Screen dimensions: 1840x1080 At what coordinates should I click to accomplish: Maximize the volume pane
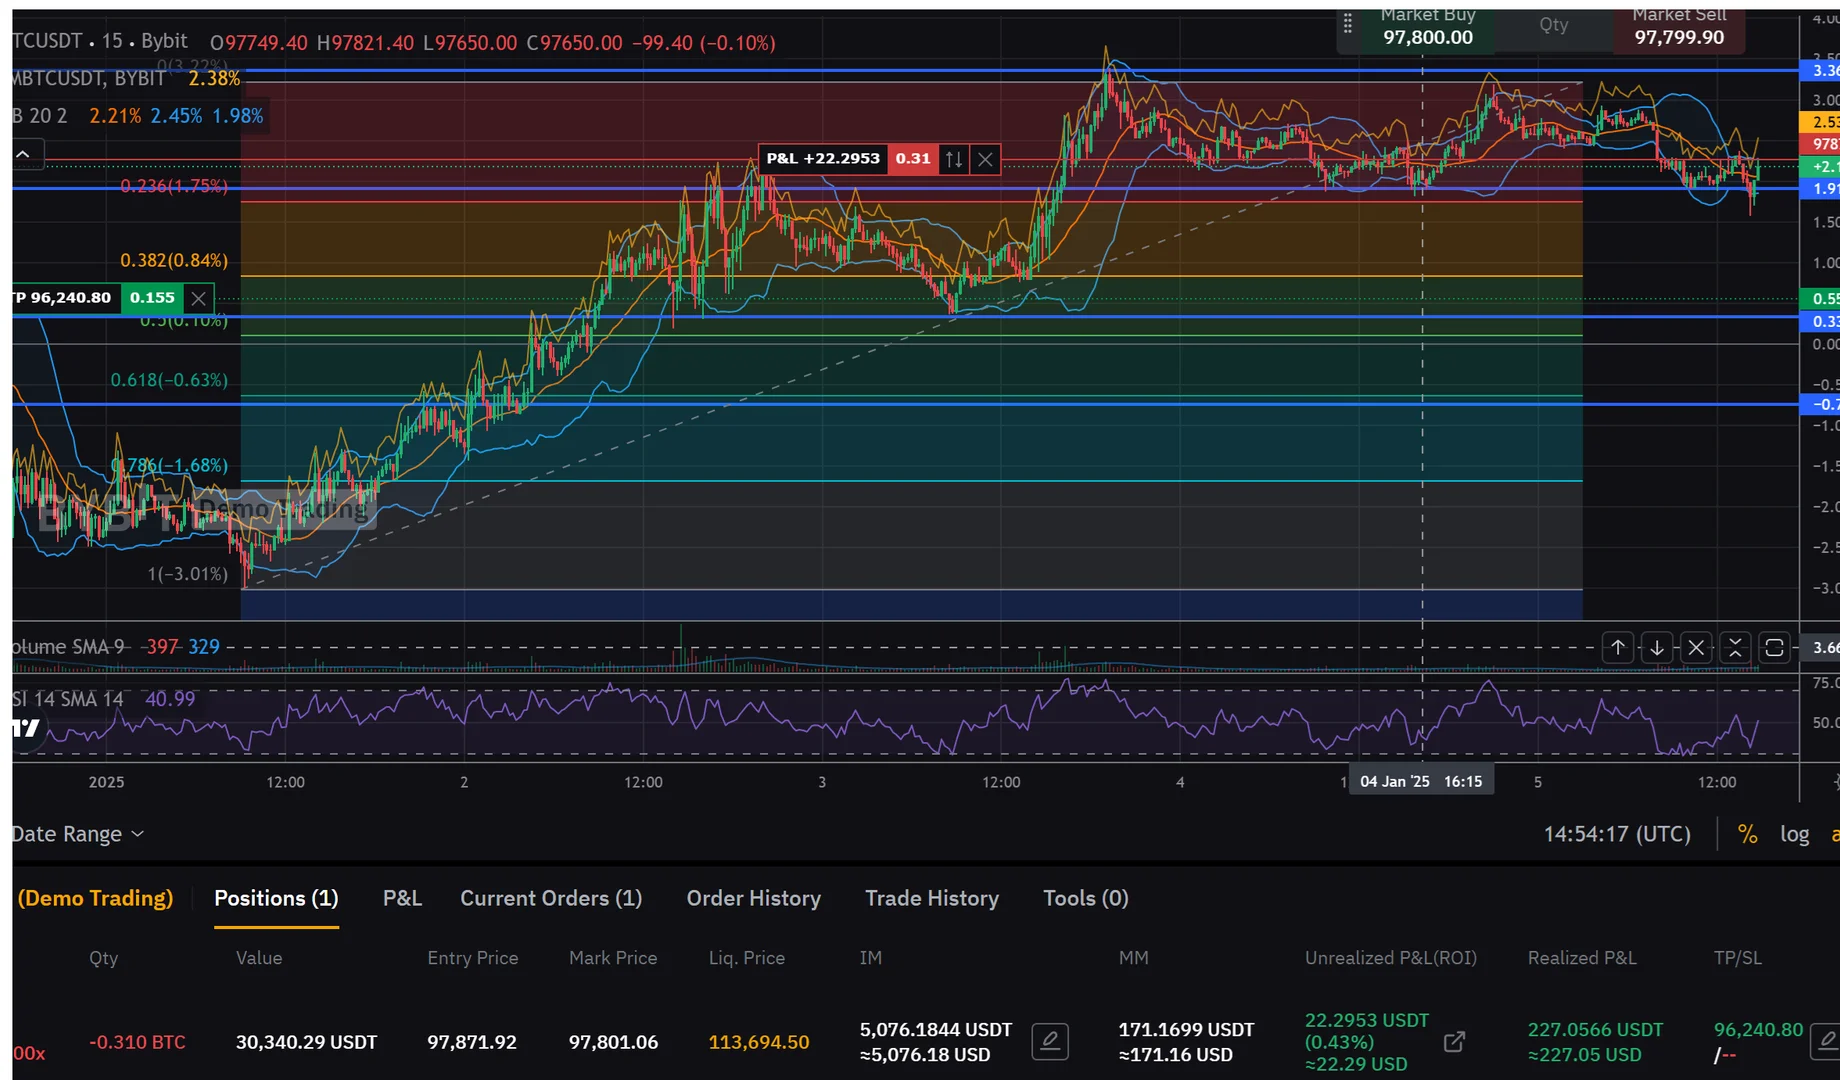point(1774,648)
